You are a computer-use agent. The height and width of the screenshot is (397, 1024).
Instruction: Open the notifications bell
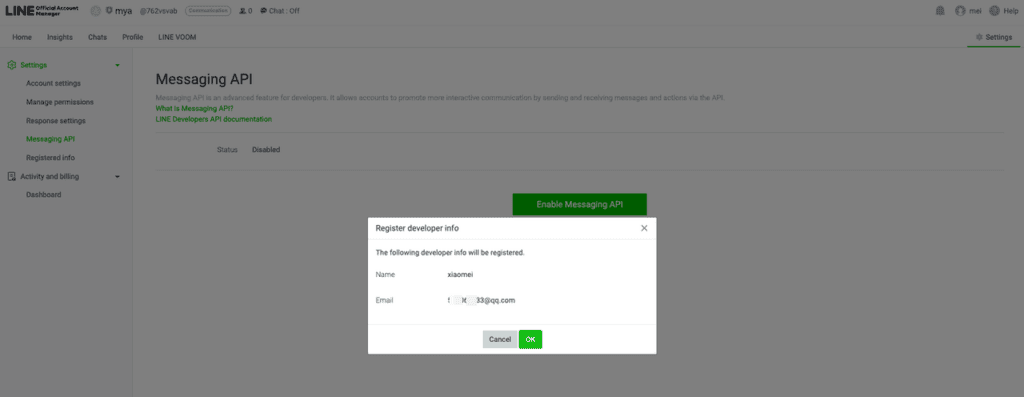pyautogui.click(x=940, y=10)
